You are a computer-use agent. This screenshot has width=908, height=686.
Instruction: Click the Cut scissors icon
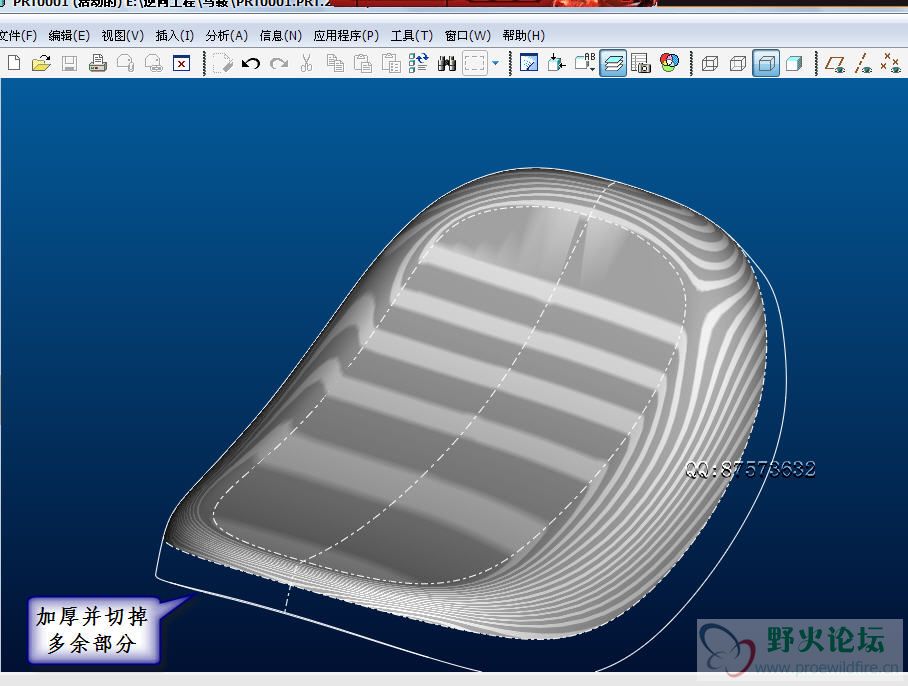pyautogui.click(x=307, y=63)
